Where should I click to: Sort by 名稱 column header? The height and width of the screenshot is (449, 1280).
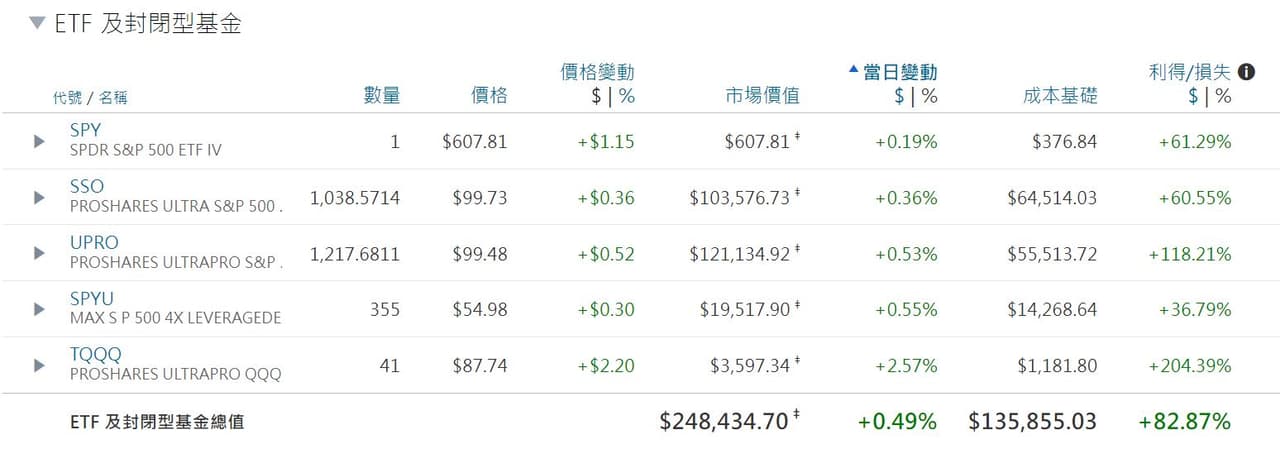point(113,98)
